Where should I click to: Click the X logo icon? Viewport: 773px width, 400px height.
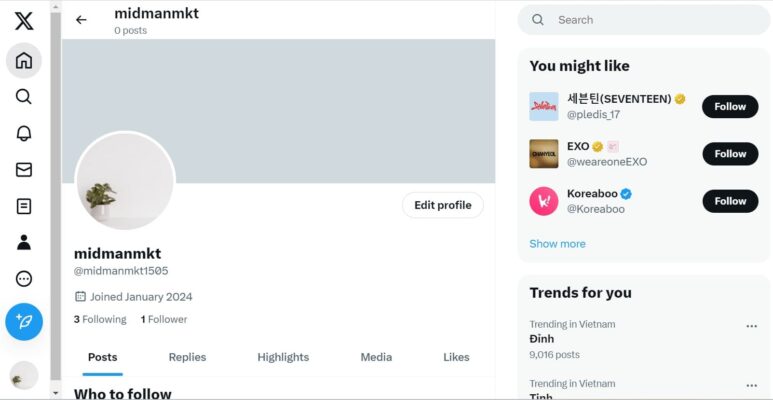(24, 21)
